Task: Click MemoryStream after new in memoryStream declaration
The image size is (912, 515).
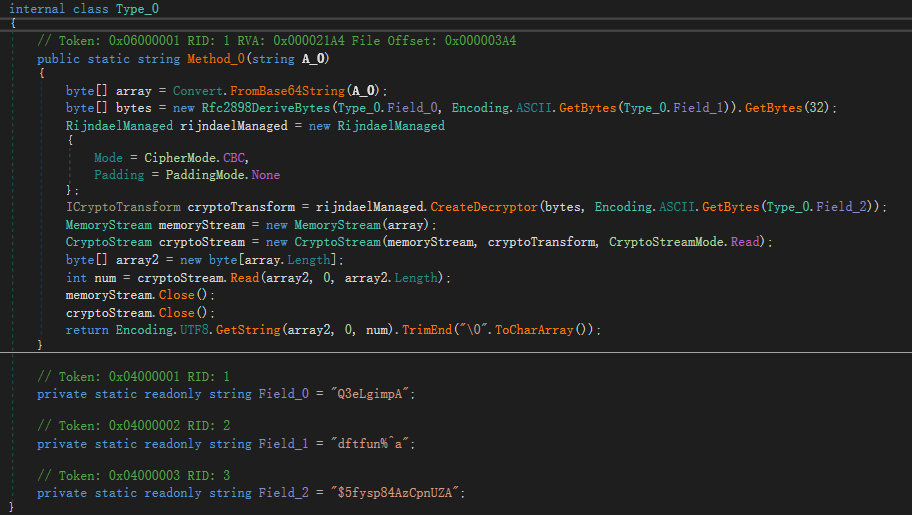Action: [x=337, y=225]
